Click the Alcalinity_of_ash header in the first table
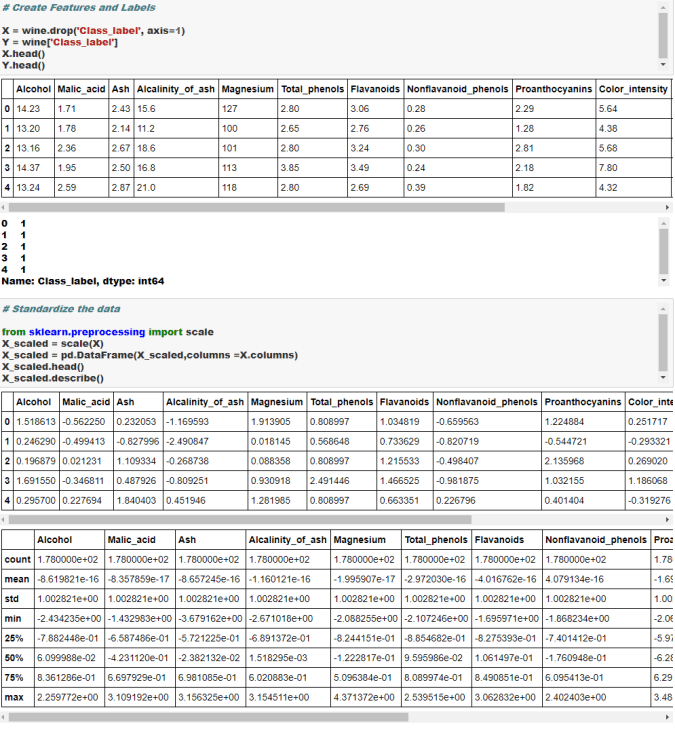Image resolution: width=675 pixels, height=729 pixels. pos(175,89)
